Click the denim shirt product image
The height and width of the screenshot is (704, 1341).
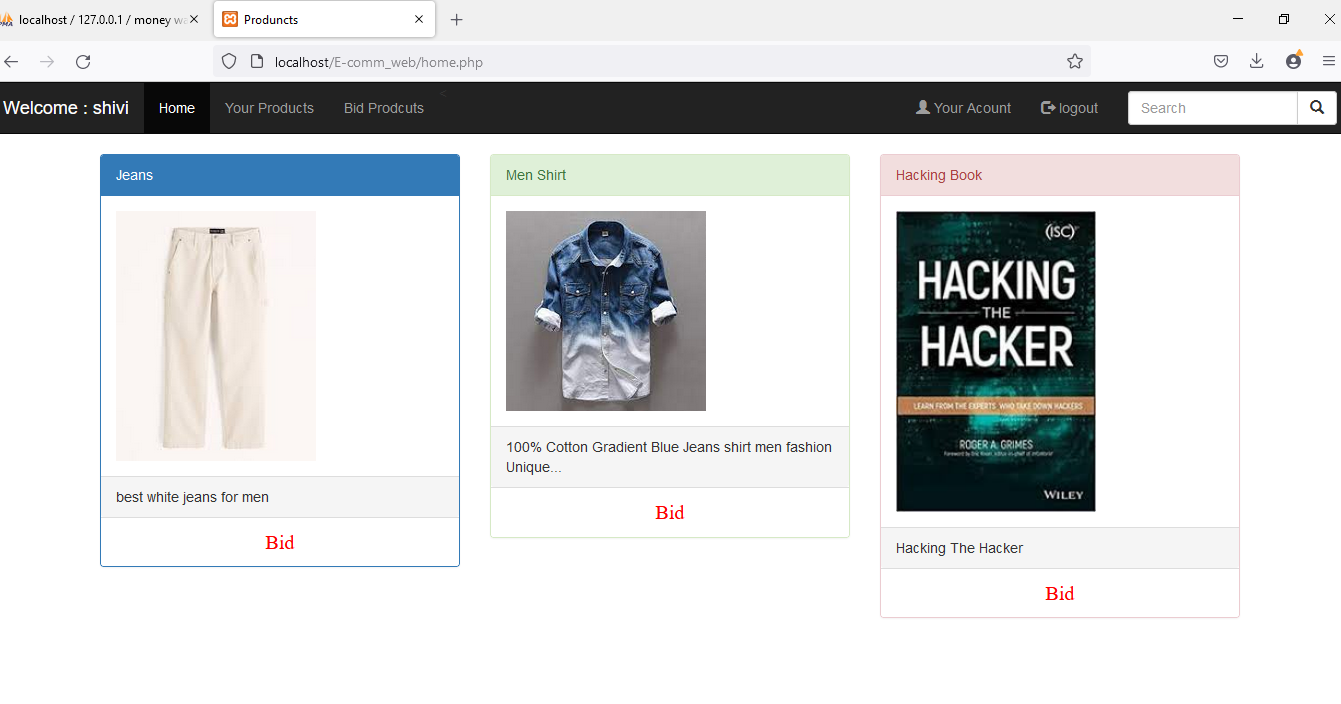(x=606, y=311)
